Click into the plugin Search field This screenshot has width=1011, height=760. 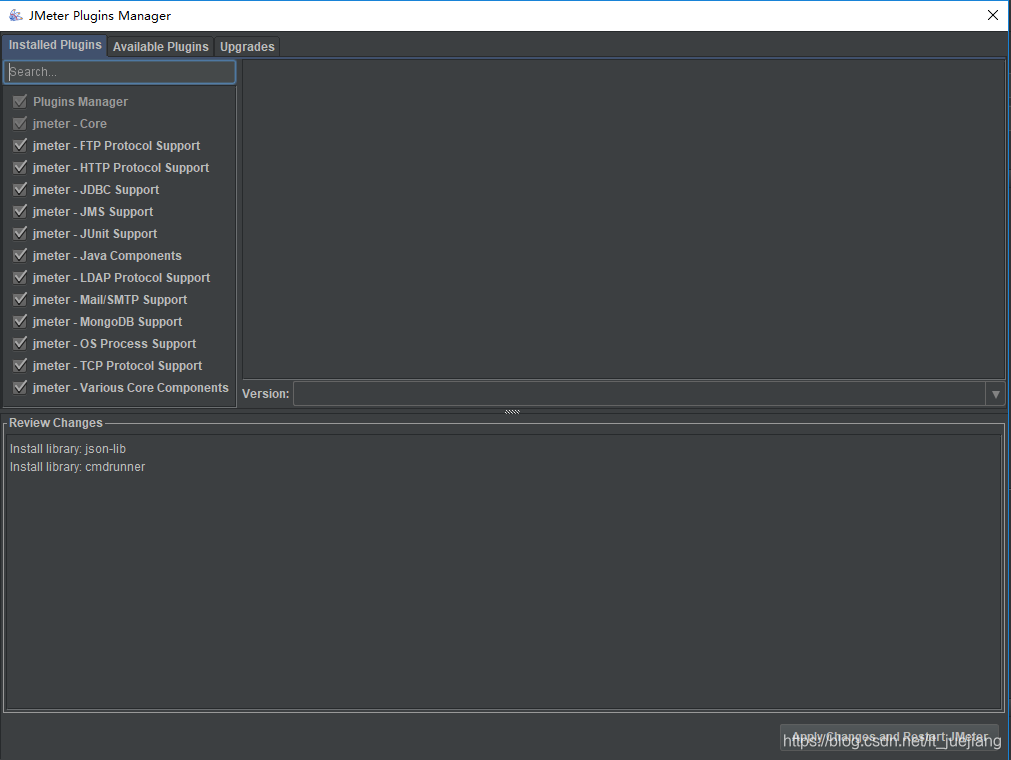pos(120,72)
